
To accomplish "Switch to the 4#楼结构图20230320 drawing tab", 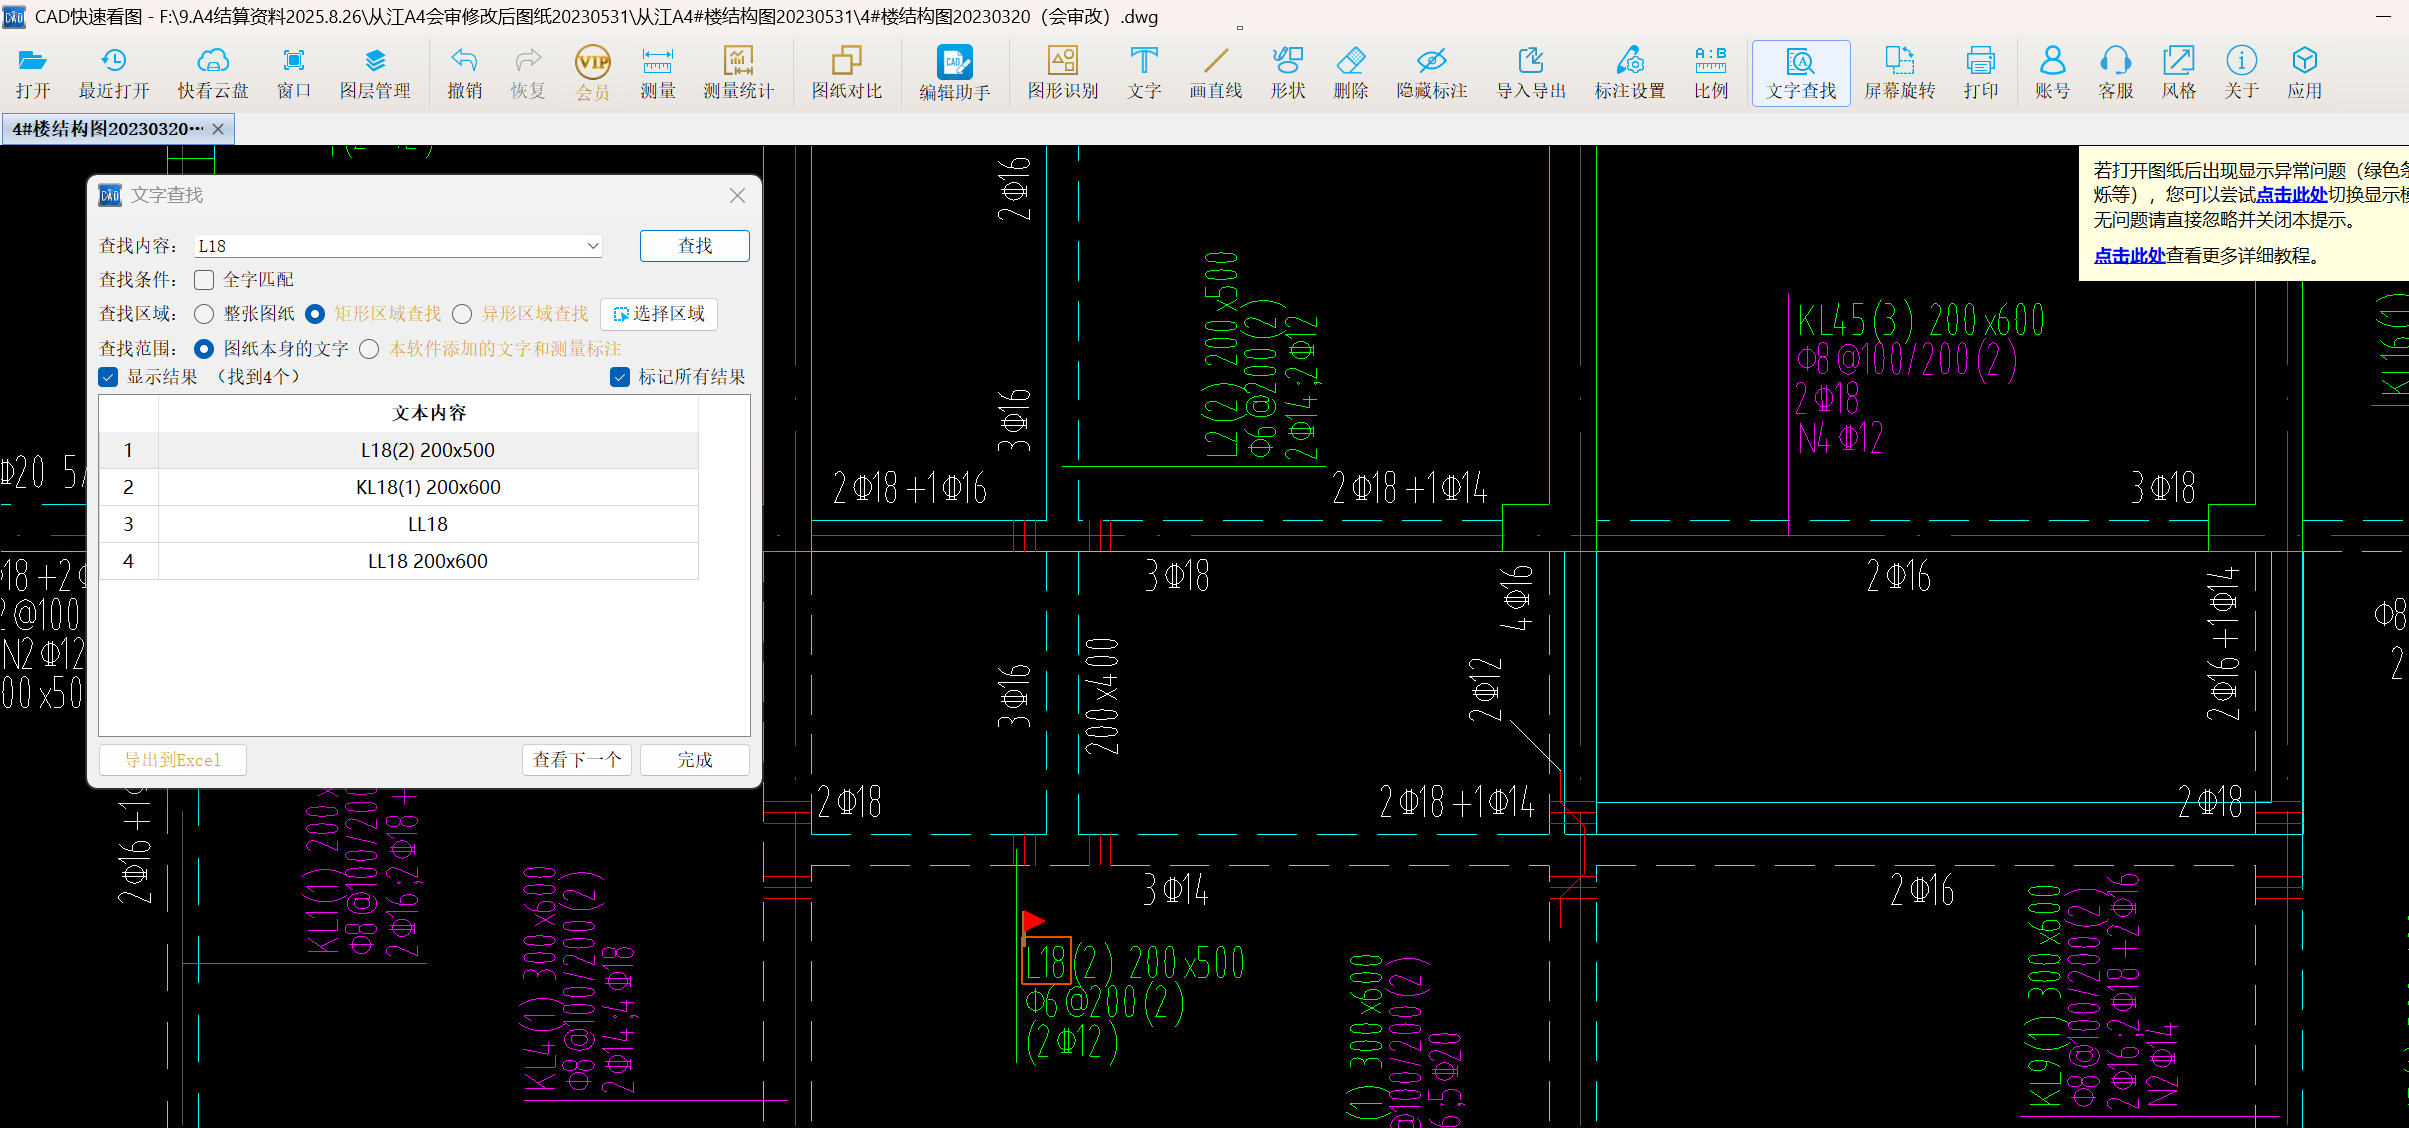I will coord(108,129).
